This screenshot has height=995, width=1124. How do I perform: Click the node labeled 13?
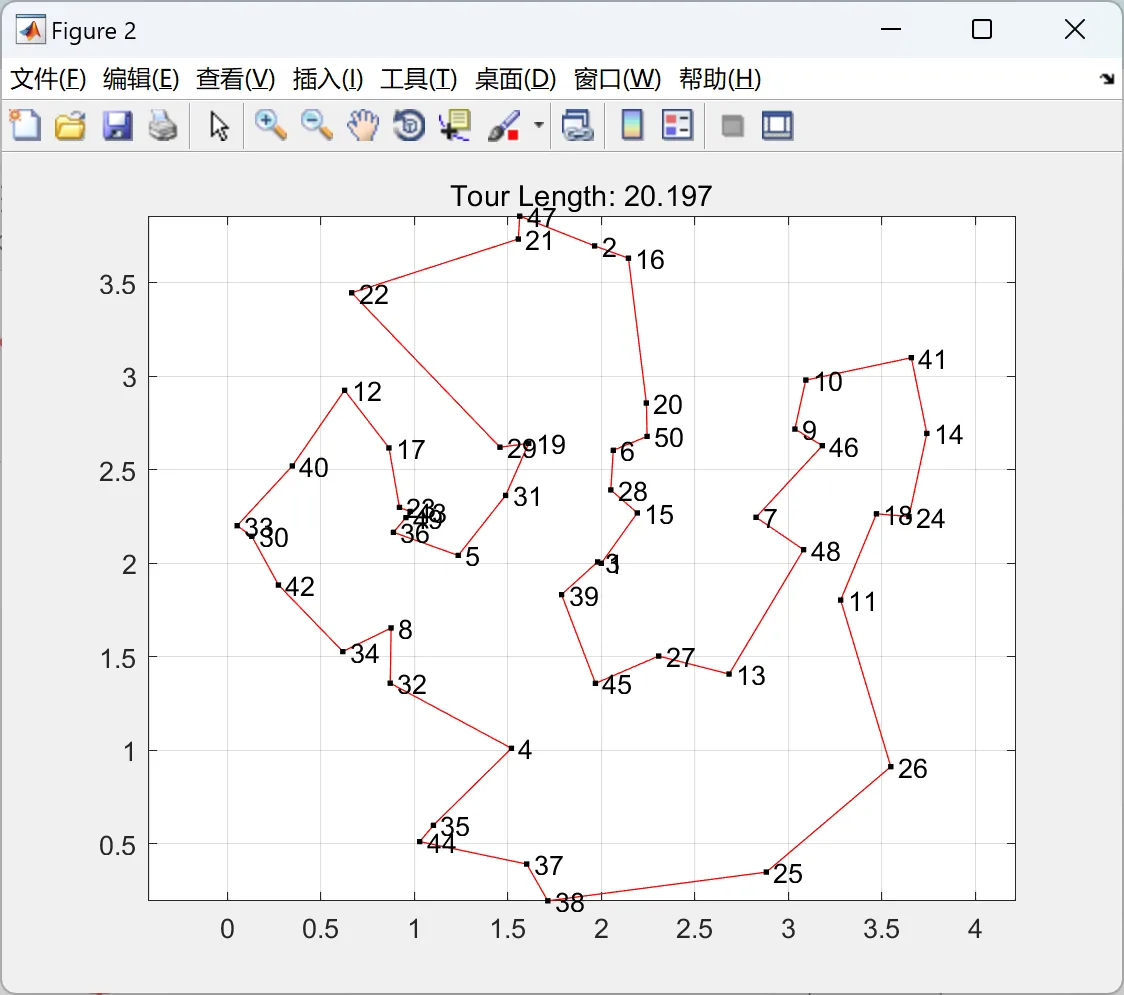(x=729, y=674)
